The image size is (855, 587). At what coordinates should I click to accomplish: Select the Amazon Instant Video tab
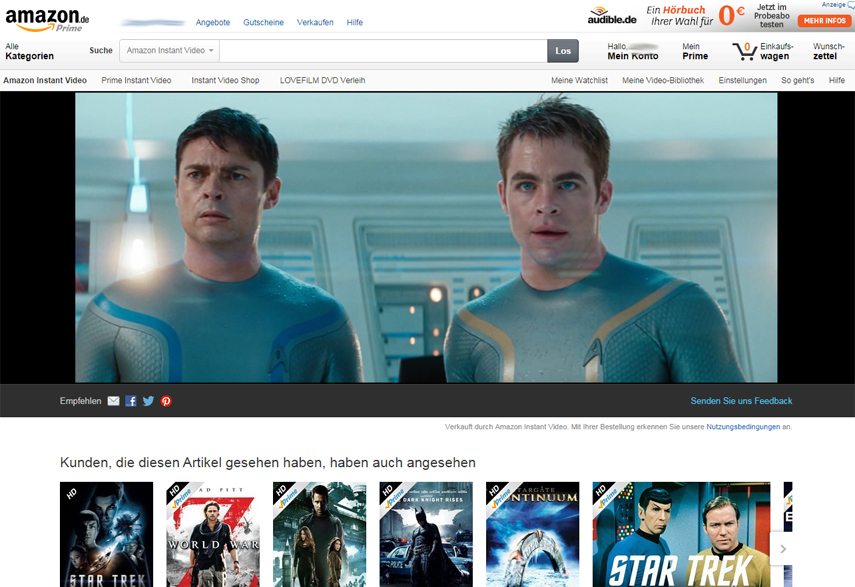coord(45,80)
